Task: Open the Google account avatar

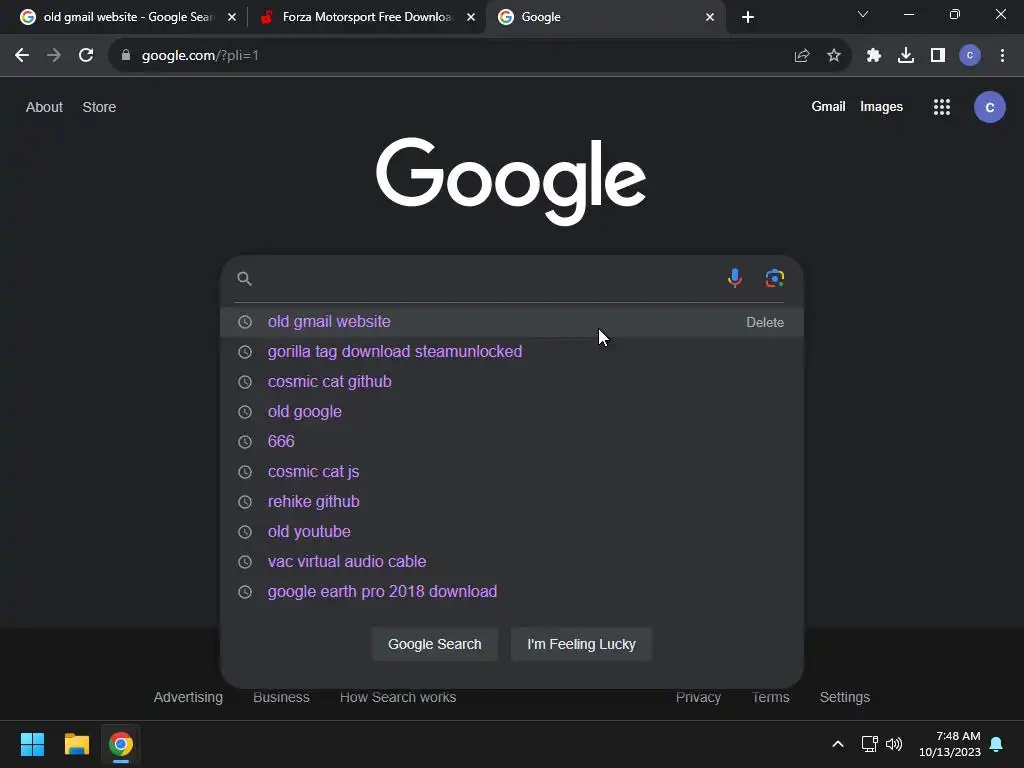Action: [x=989, y=107]
